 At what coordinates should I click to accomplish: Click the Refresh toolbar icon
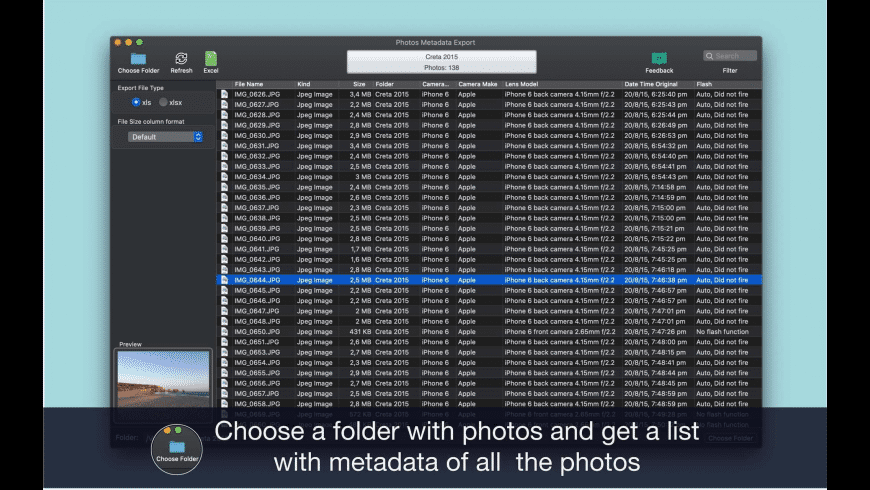pos(181,58)
